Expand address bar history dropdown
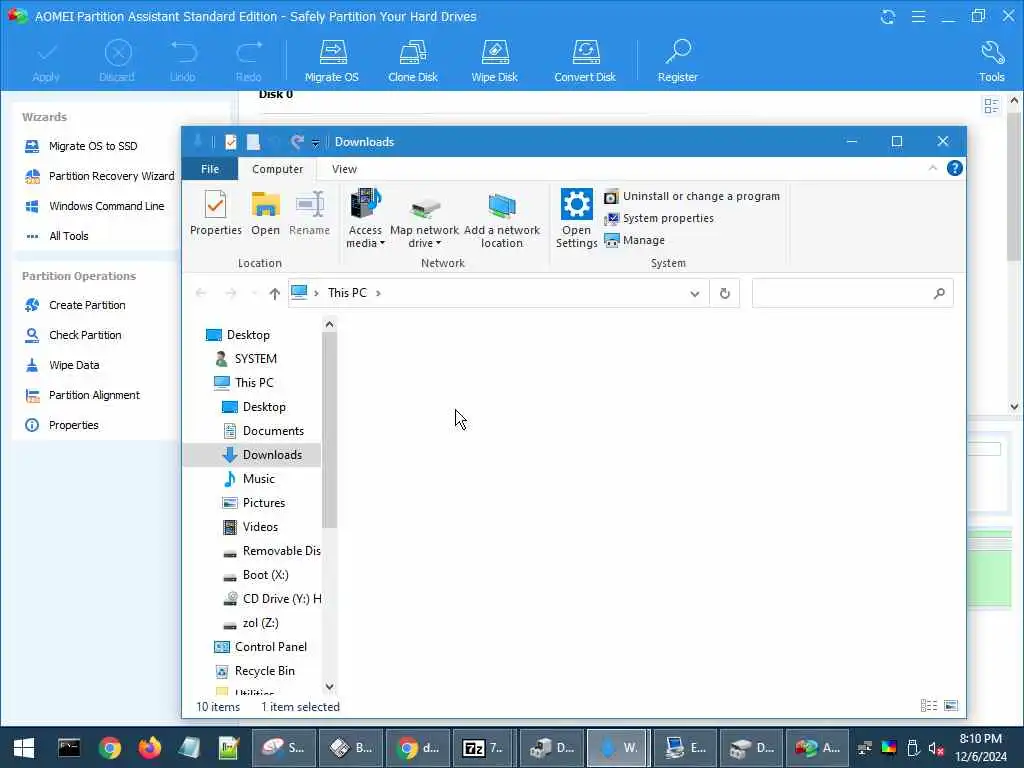The width and height of the screenshot is (1024, 768). pos(694,293)
